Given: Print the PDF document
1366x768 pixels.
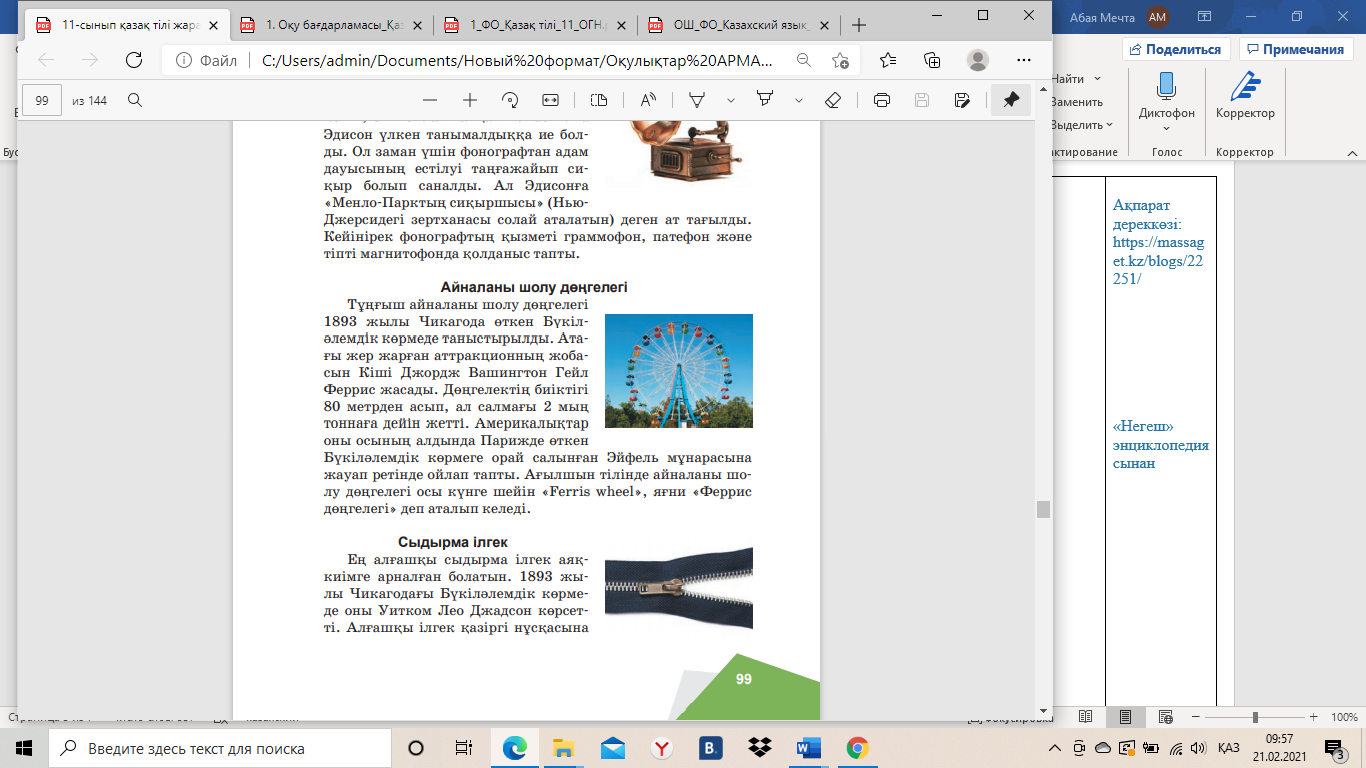Looking at the screenshot, I should [882, 100].
